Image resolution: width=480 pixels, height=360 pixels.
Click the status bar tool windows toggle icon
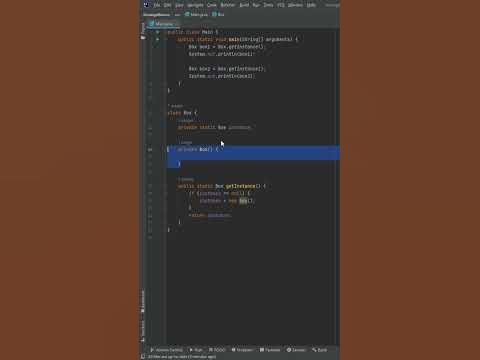(143, 357)
